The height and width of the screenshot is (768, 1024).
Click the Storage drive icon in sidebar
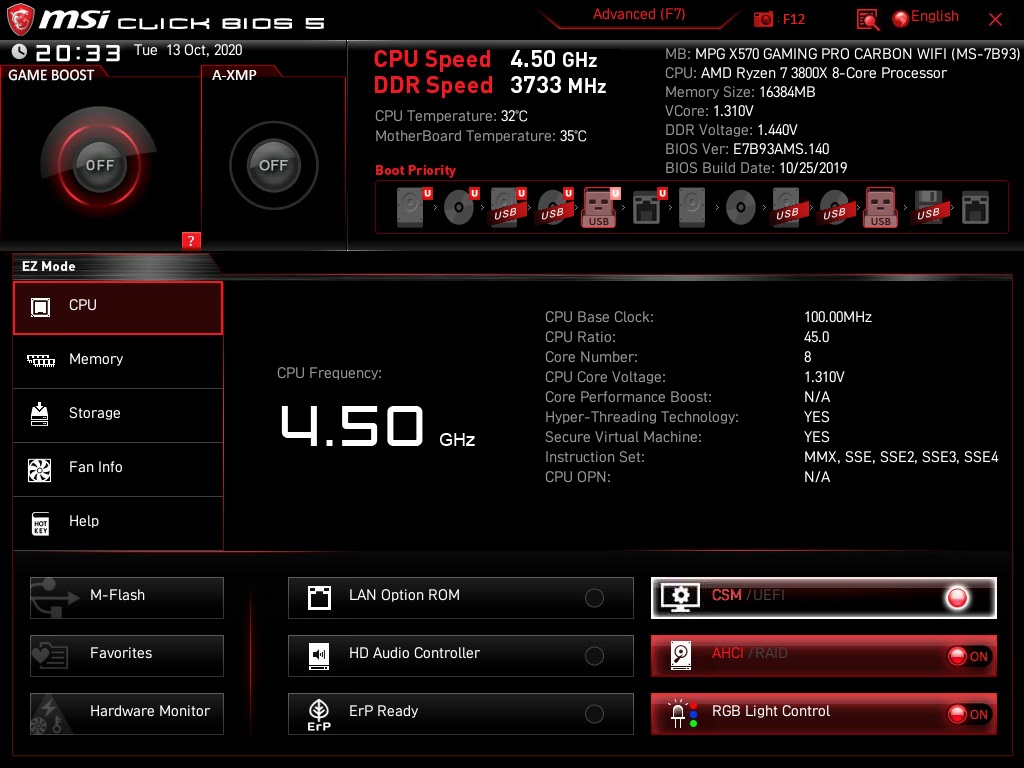coord(40,414)
